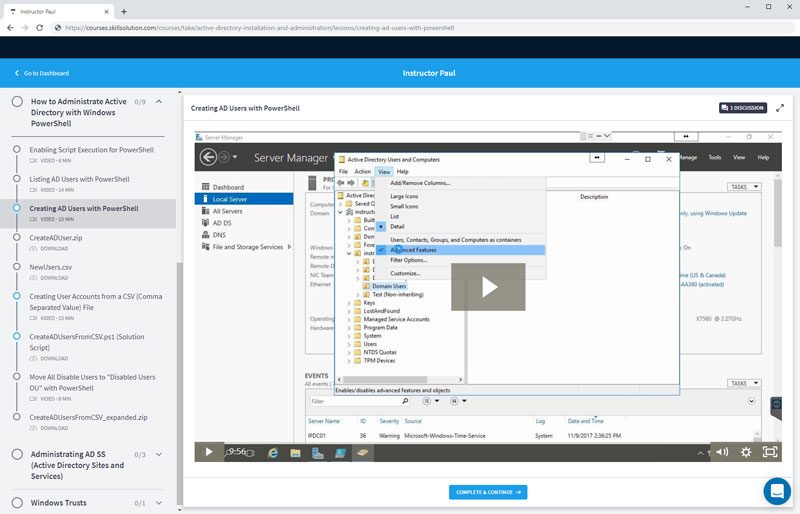
Task: Open video settings gear
Action: (x=745, y=452)
